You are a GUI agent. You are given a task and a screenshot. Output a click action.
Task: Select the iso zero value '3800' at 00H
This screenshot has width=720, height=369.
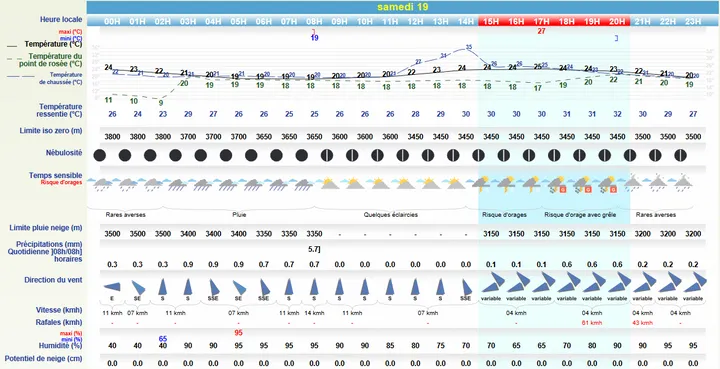[112, 136]
